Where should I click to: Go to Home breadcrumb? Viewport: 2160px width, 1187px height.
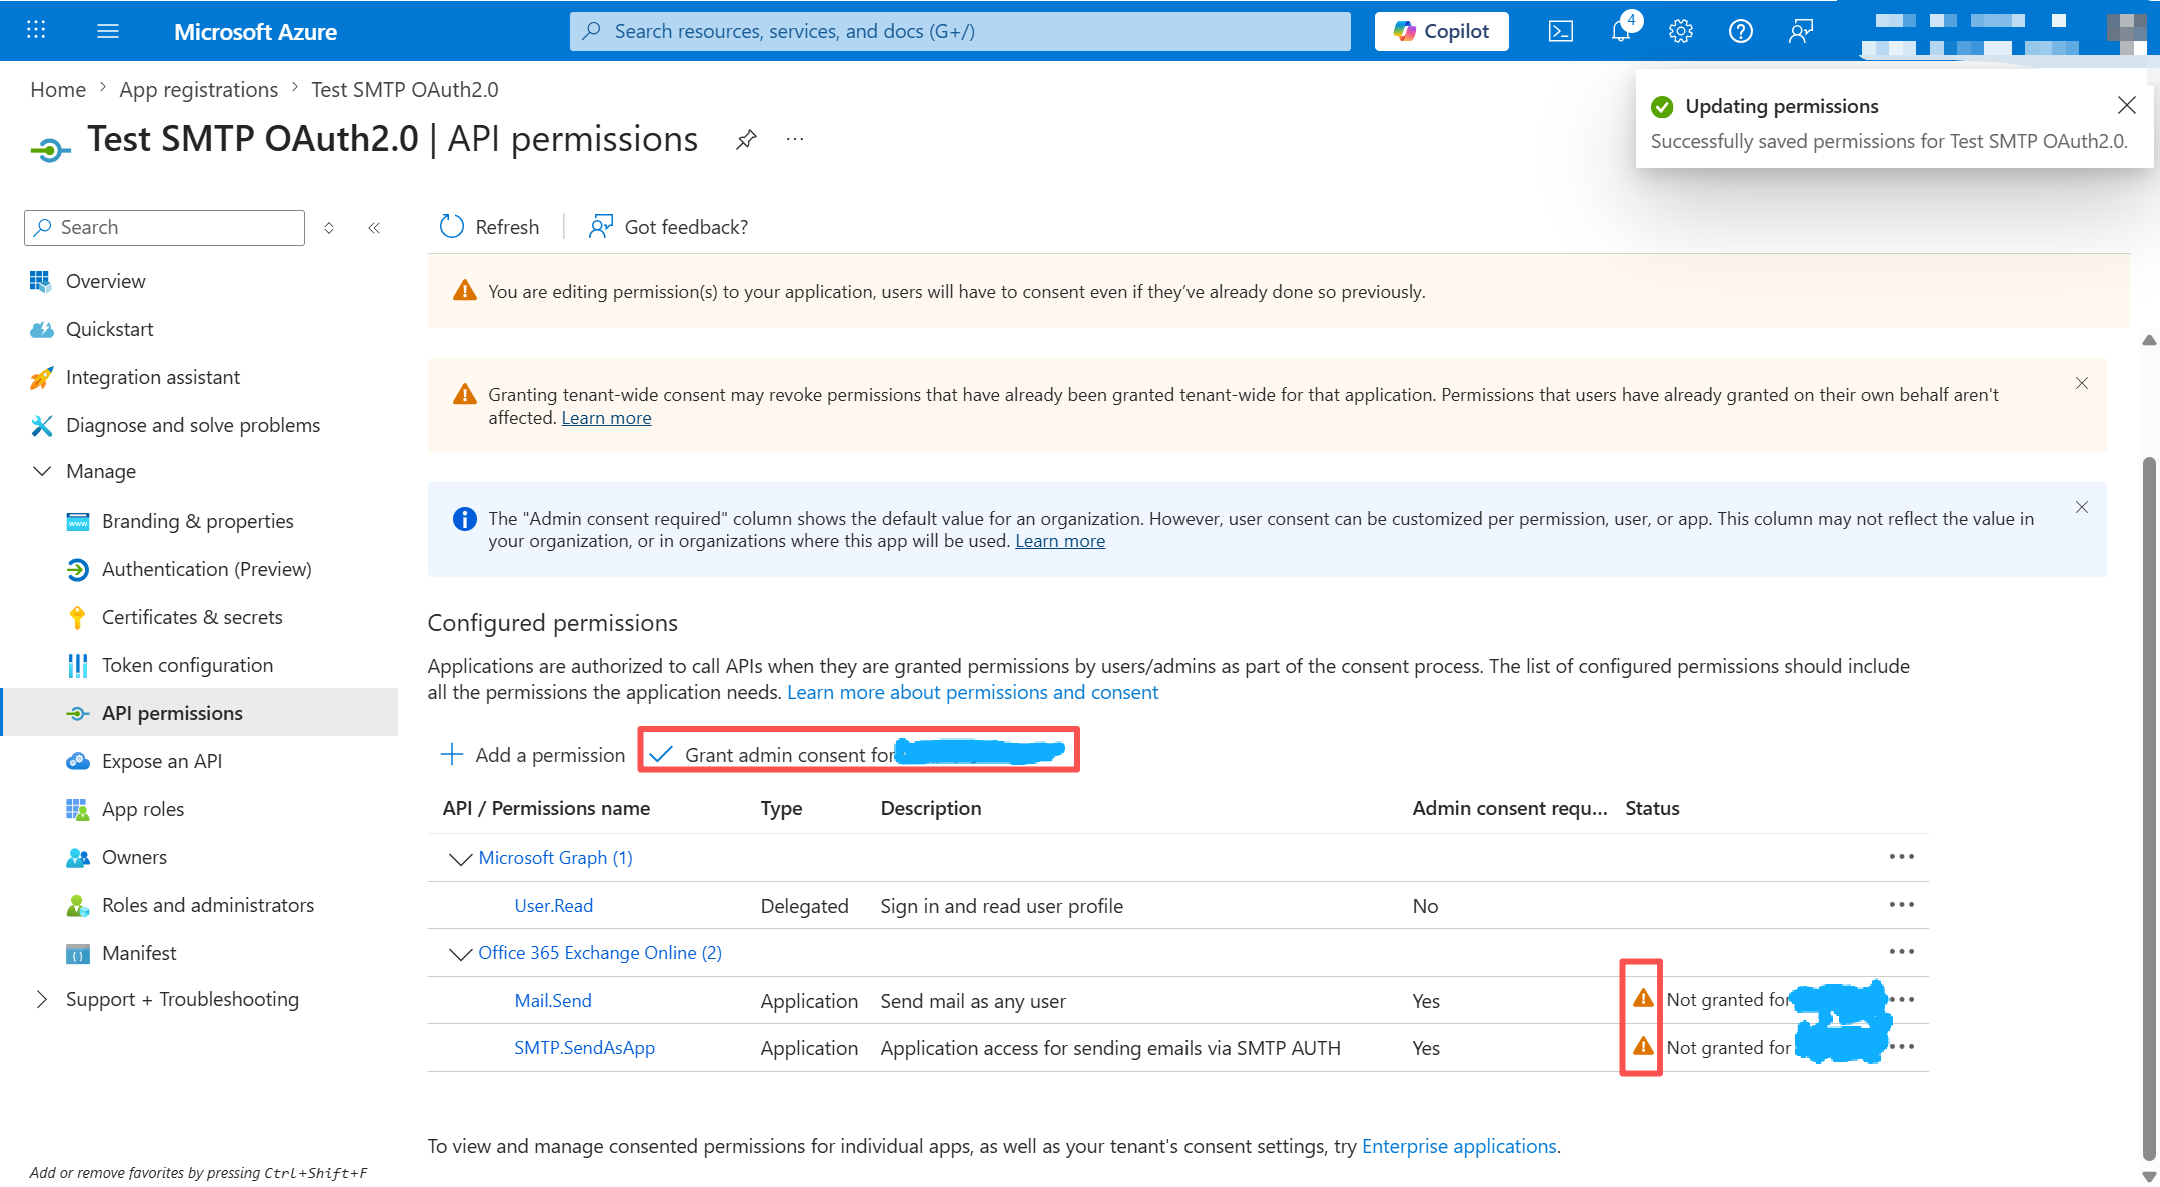point(58,89)
